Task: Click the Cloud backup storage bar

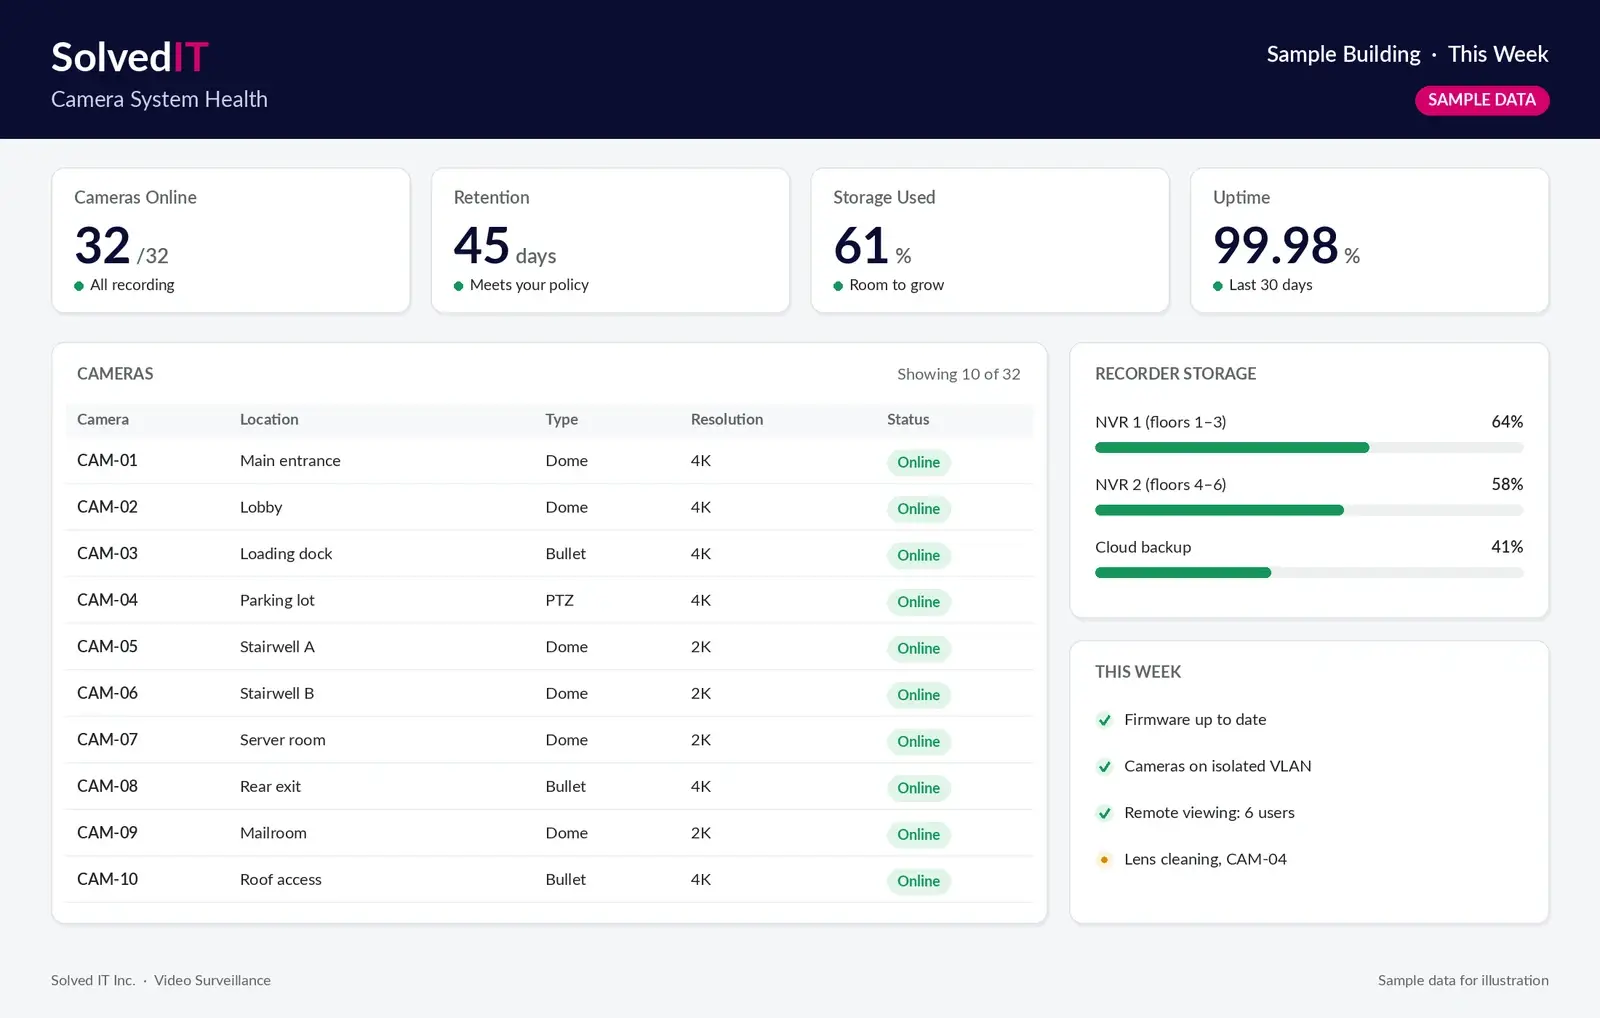Action: click(x=1309, y=573)
